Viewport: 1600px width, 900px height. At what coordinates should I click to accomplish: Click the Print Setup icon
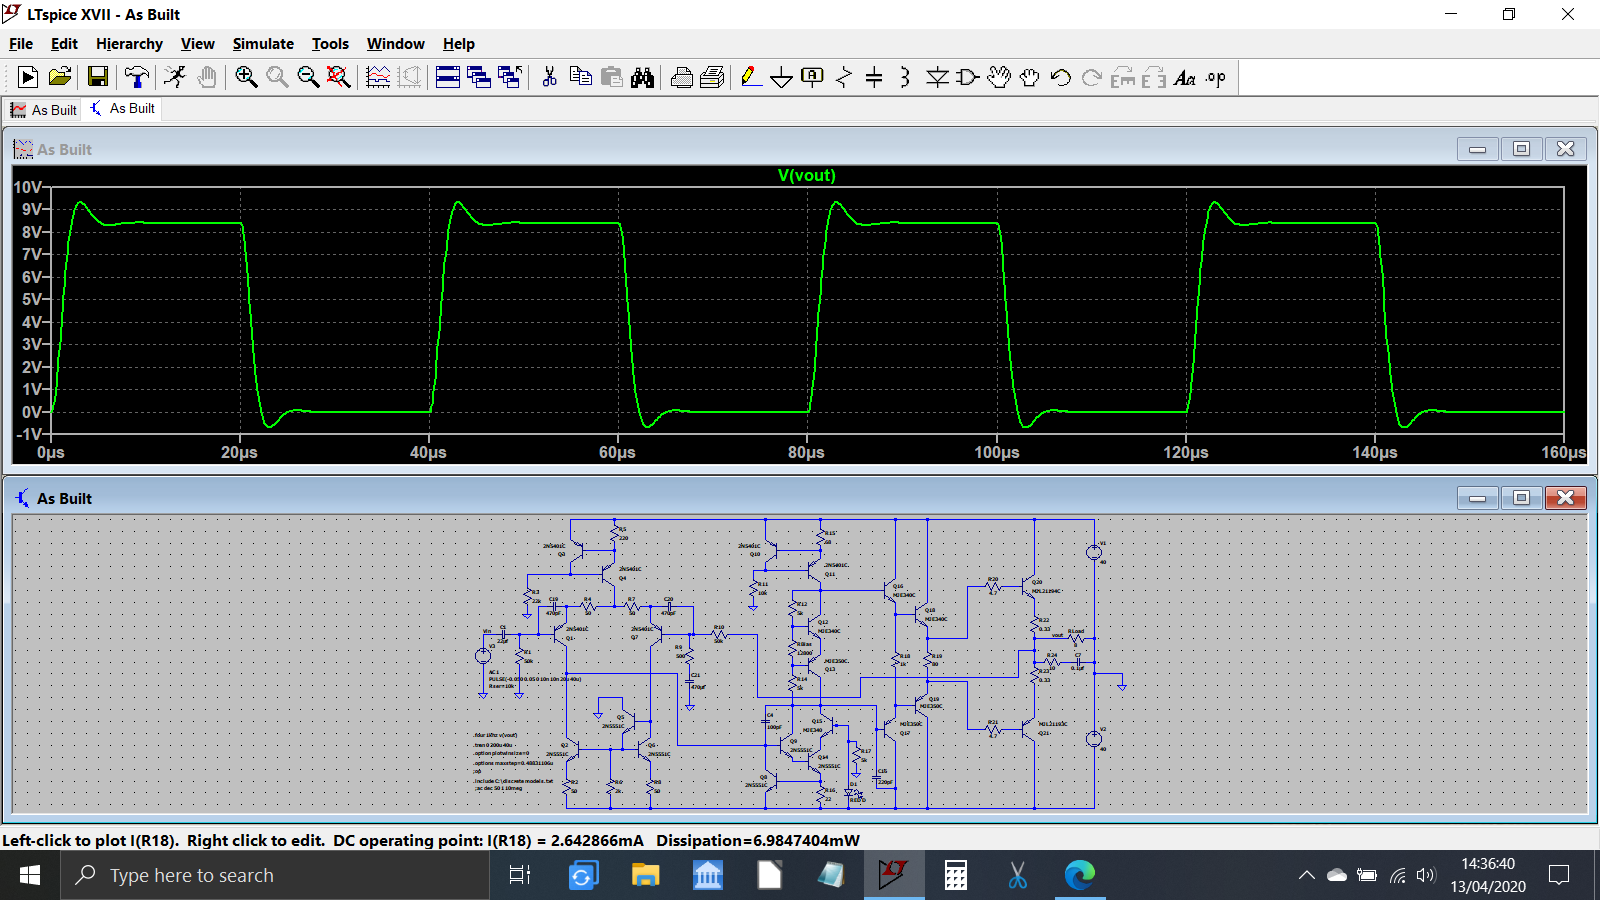[x=713, y=77]
